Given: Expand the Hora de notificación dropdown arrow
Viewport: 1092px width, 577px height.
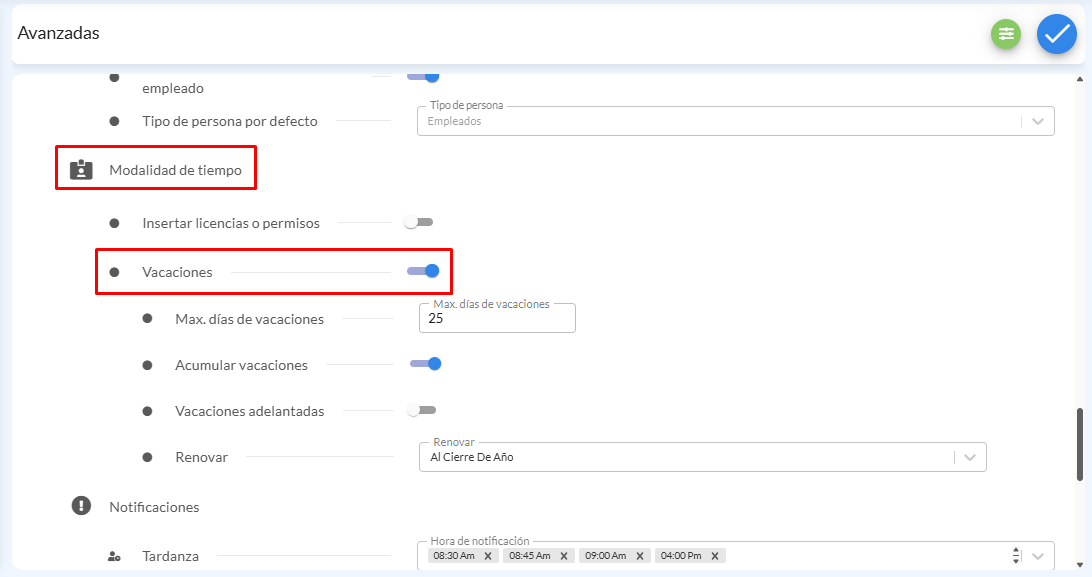Looking at the screenshot, I should click(1037, 556).
